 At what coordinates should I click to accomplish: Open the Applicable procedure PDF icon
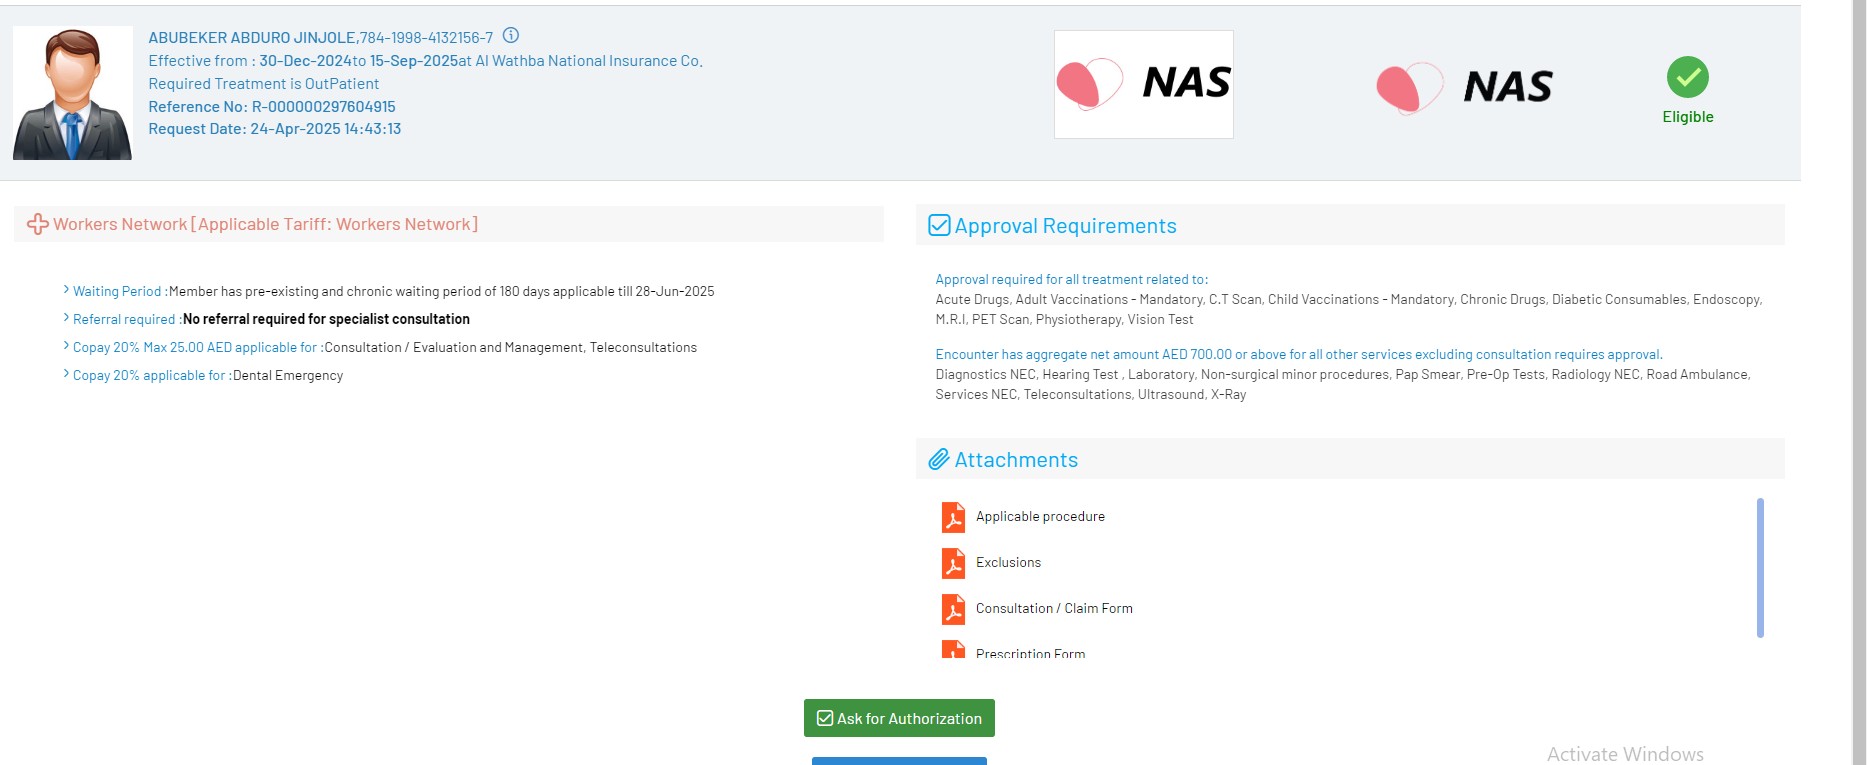953,517
